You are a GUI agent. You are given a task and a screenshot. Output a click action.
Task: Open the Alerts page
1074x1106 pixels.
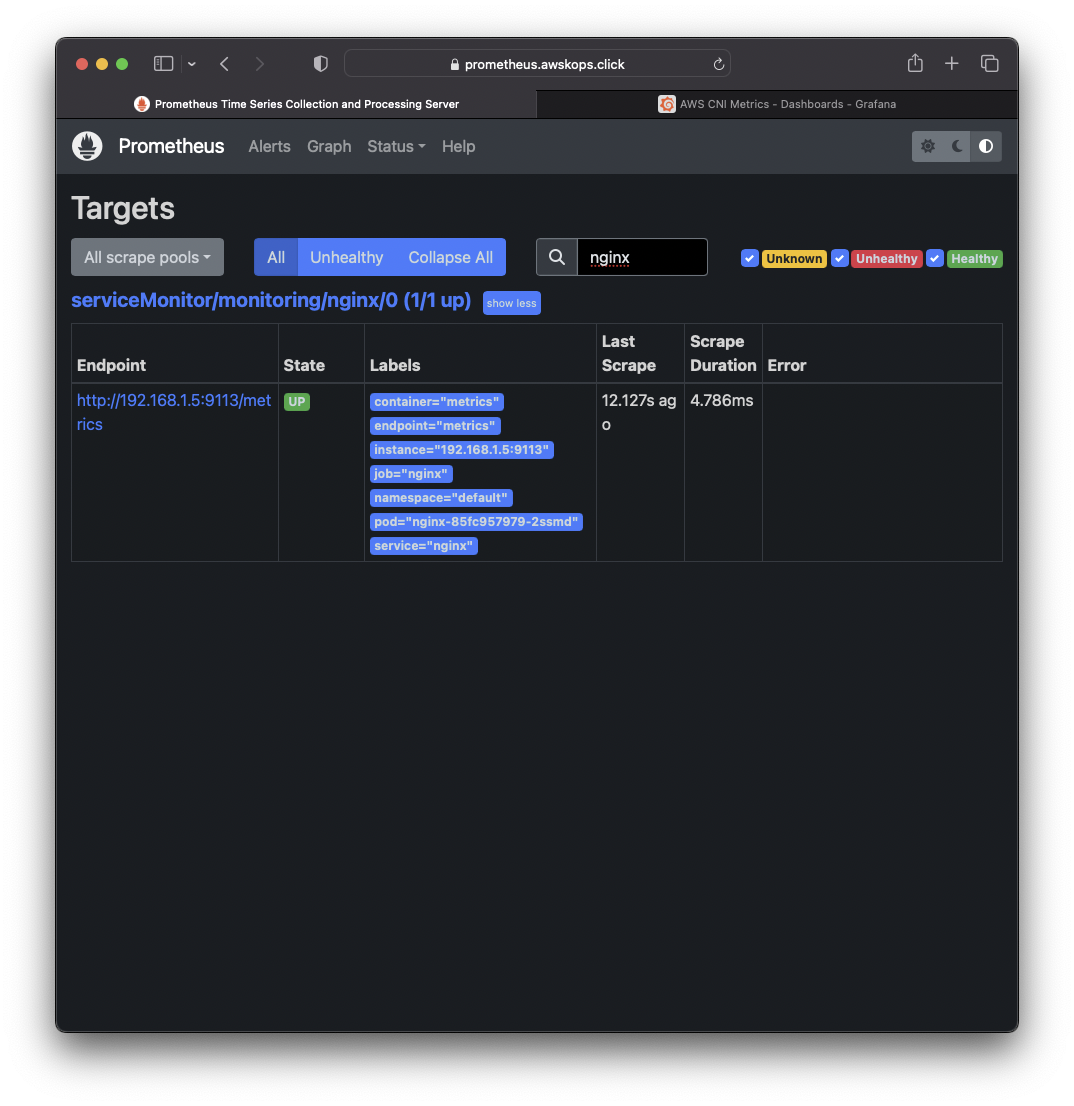(269, 146)
